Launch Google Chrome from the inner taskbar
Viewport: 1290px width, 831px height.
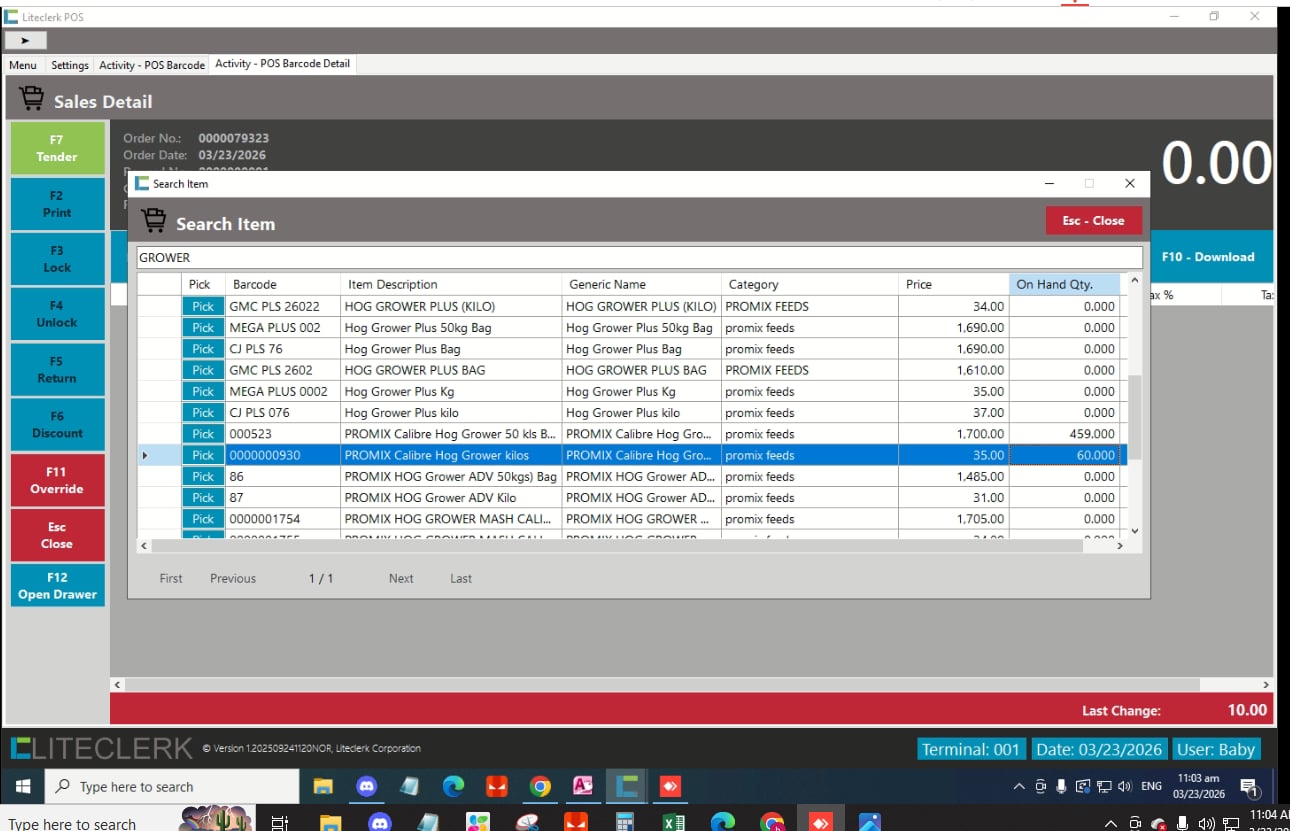tap(540, 786)
